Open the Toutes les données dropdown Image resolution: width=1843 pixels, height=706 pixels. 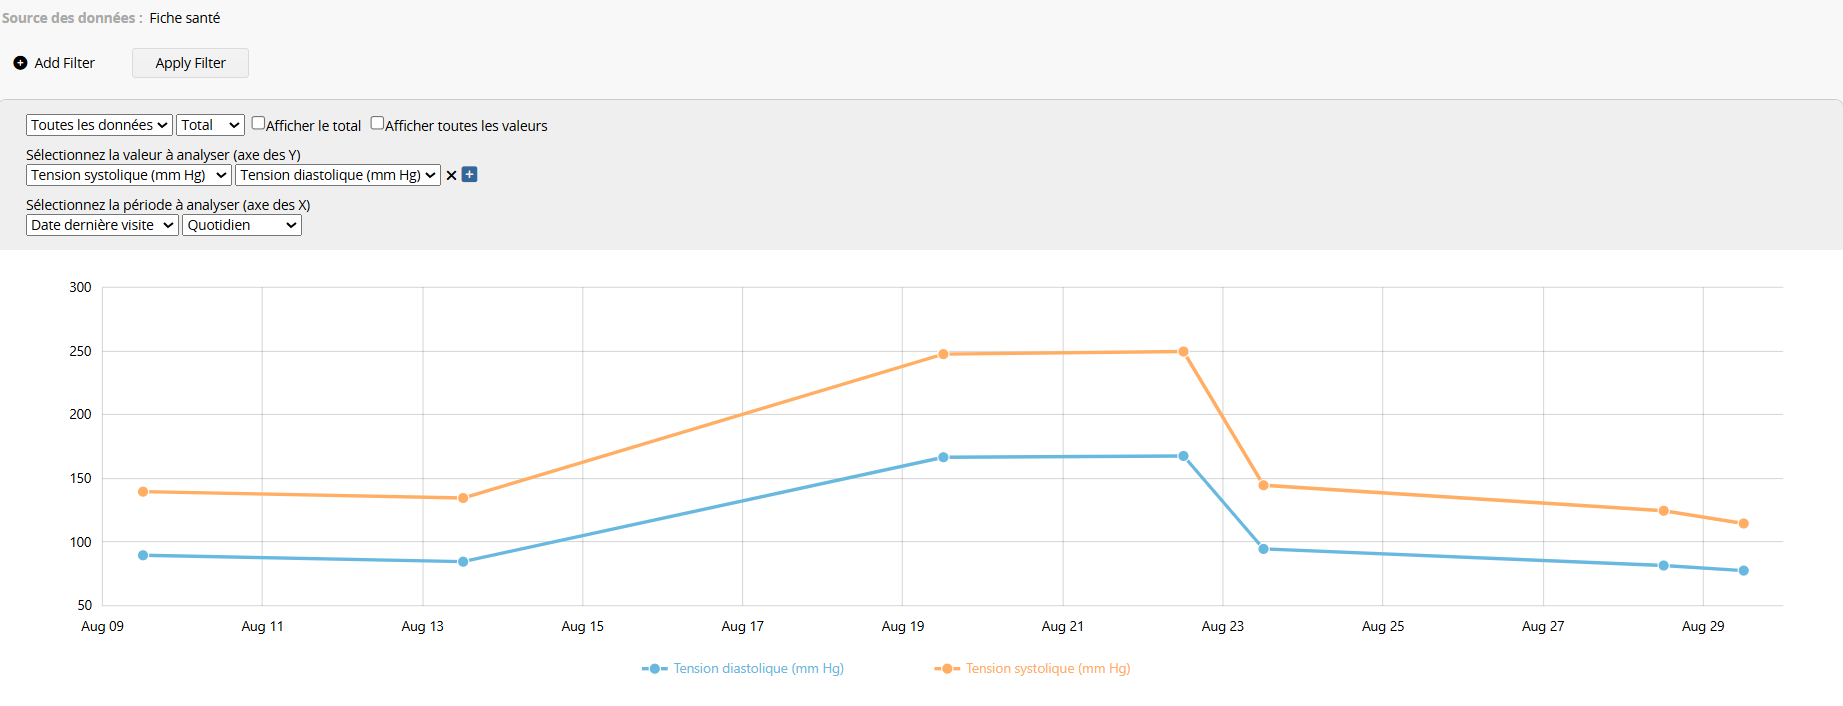point(99,125)
